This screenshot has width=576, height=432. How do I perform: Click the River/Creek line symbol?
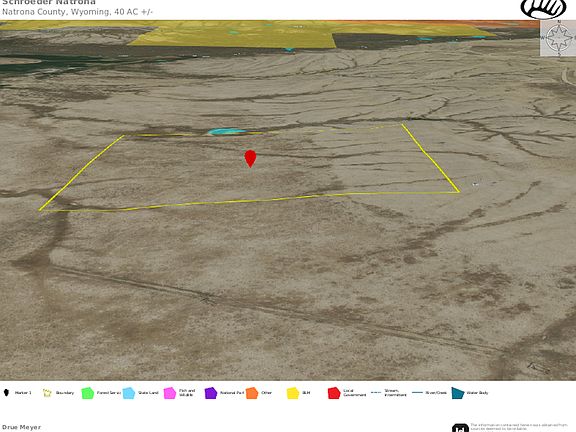coord(417,393)
